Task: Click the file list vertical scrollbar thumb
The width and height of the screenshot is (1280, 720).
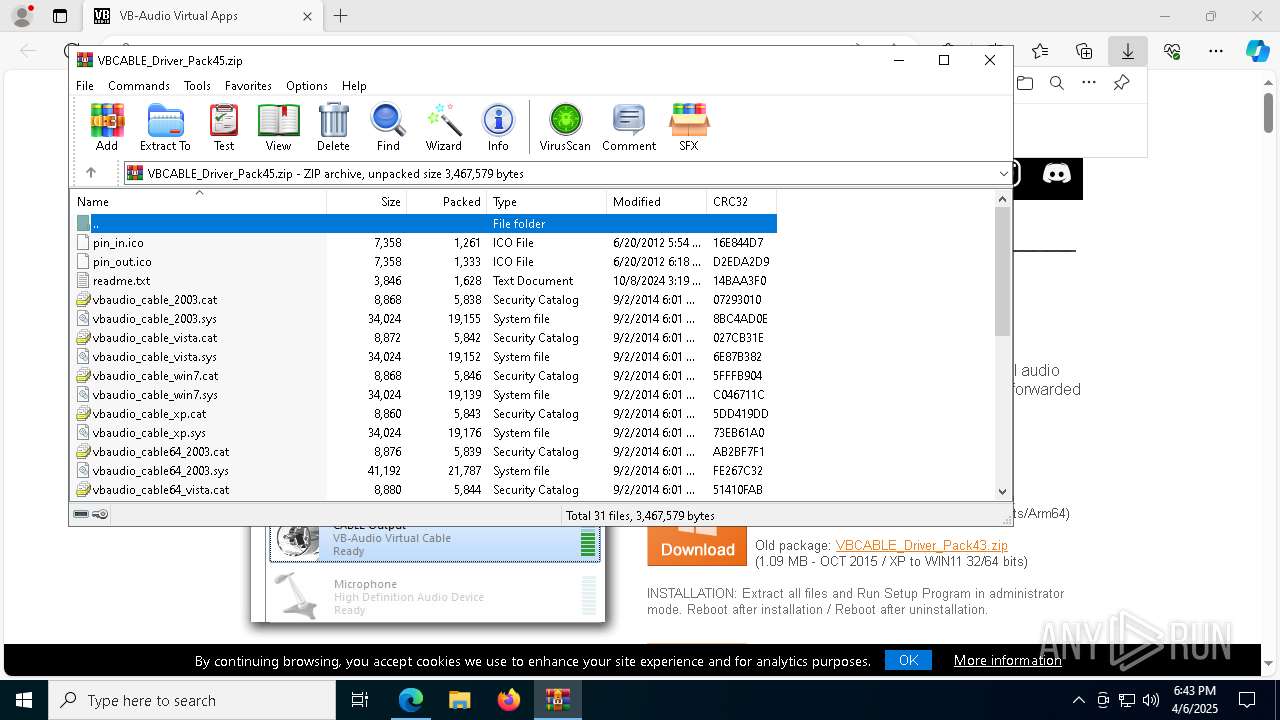Action: point(1002,271)
